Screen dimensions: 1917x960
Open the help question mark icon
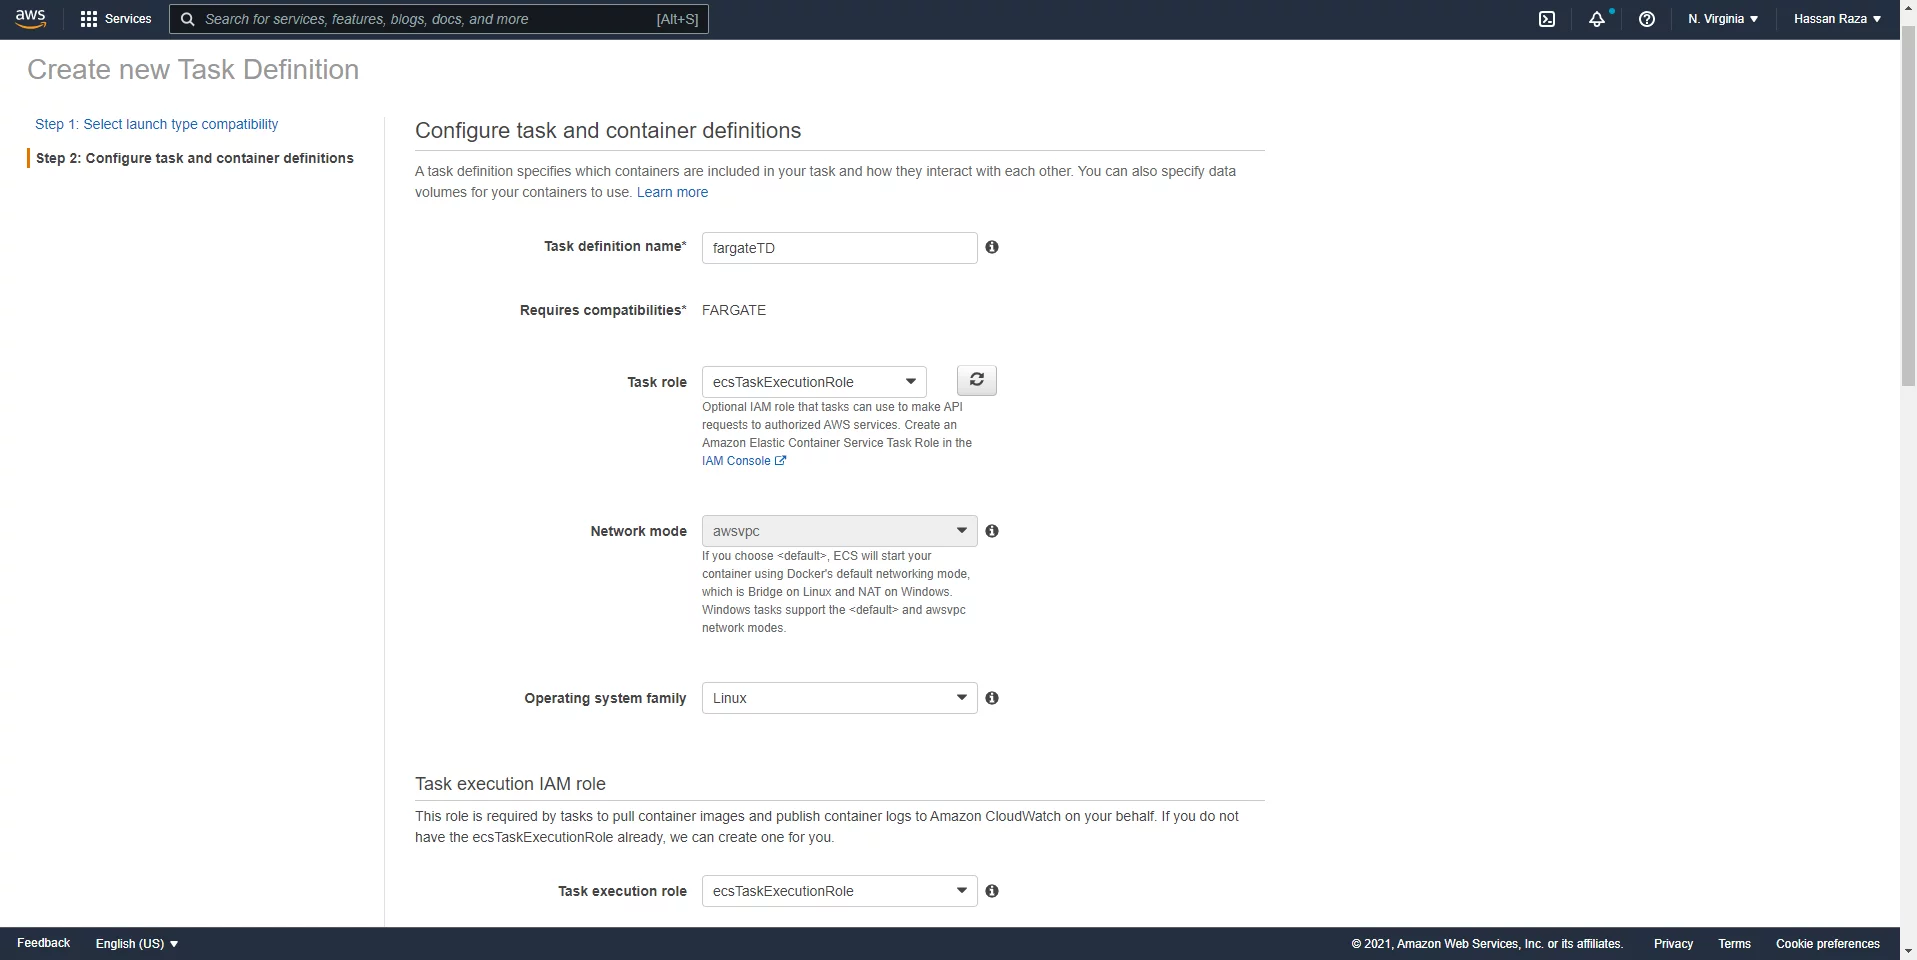pos(1647,19)
